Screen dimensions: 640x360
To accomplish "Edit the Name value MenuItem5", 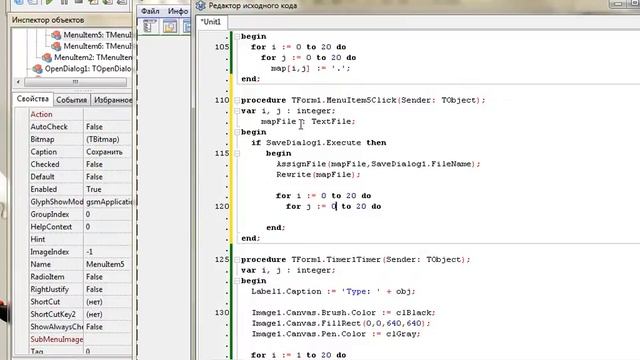I will pos(105,264).
